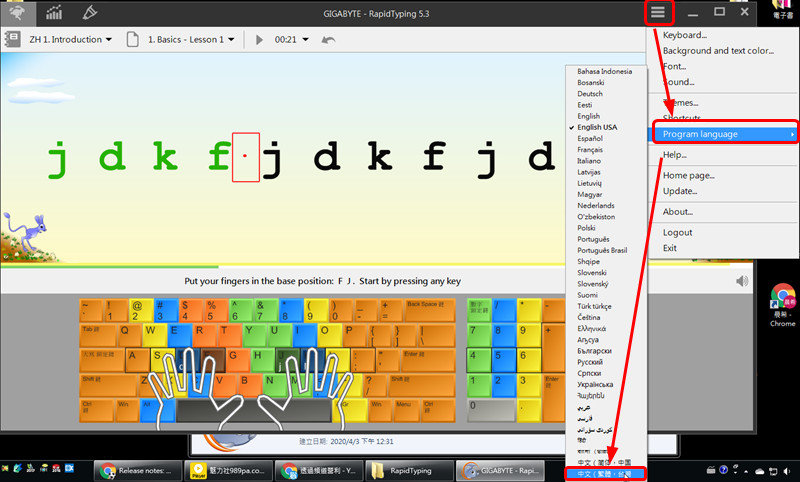The image size is (800, 482).
Task: Open Release notes Chrome taskbar button
Action: click(x=138, y=470)
